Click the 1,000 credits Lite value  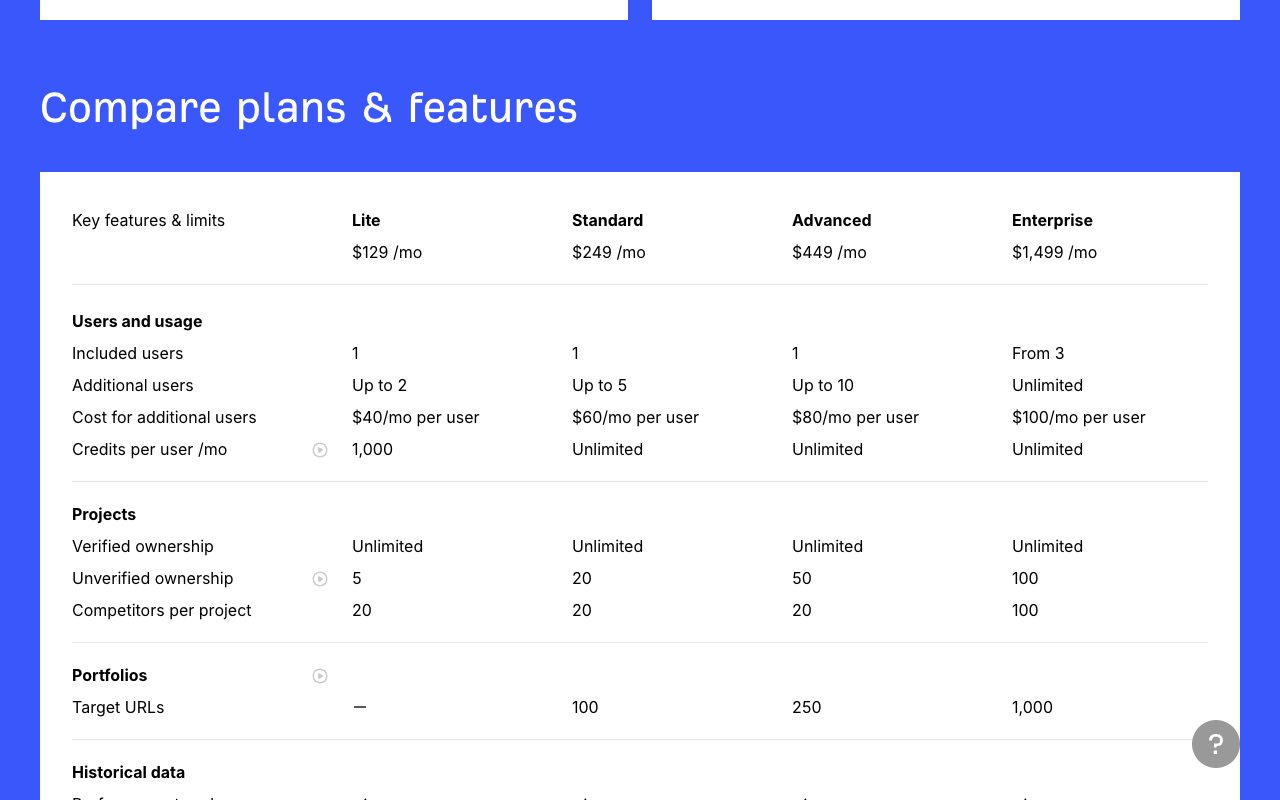(x=372, y=449)
